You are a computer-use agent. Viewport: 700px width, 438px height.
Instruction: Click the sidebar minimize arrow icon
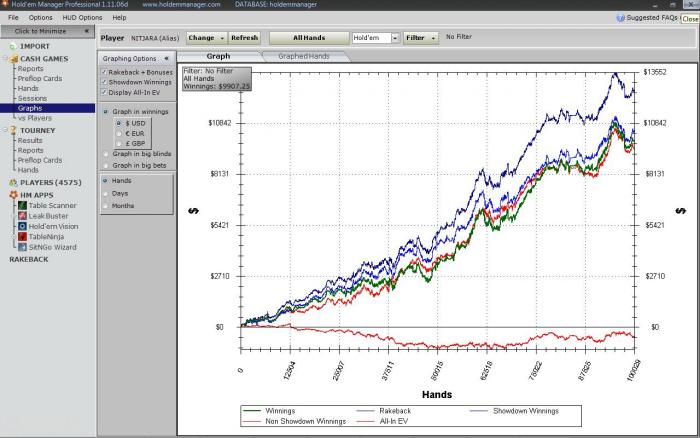(x=87, y=31)
